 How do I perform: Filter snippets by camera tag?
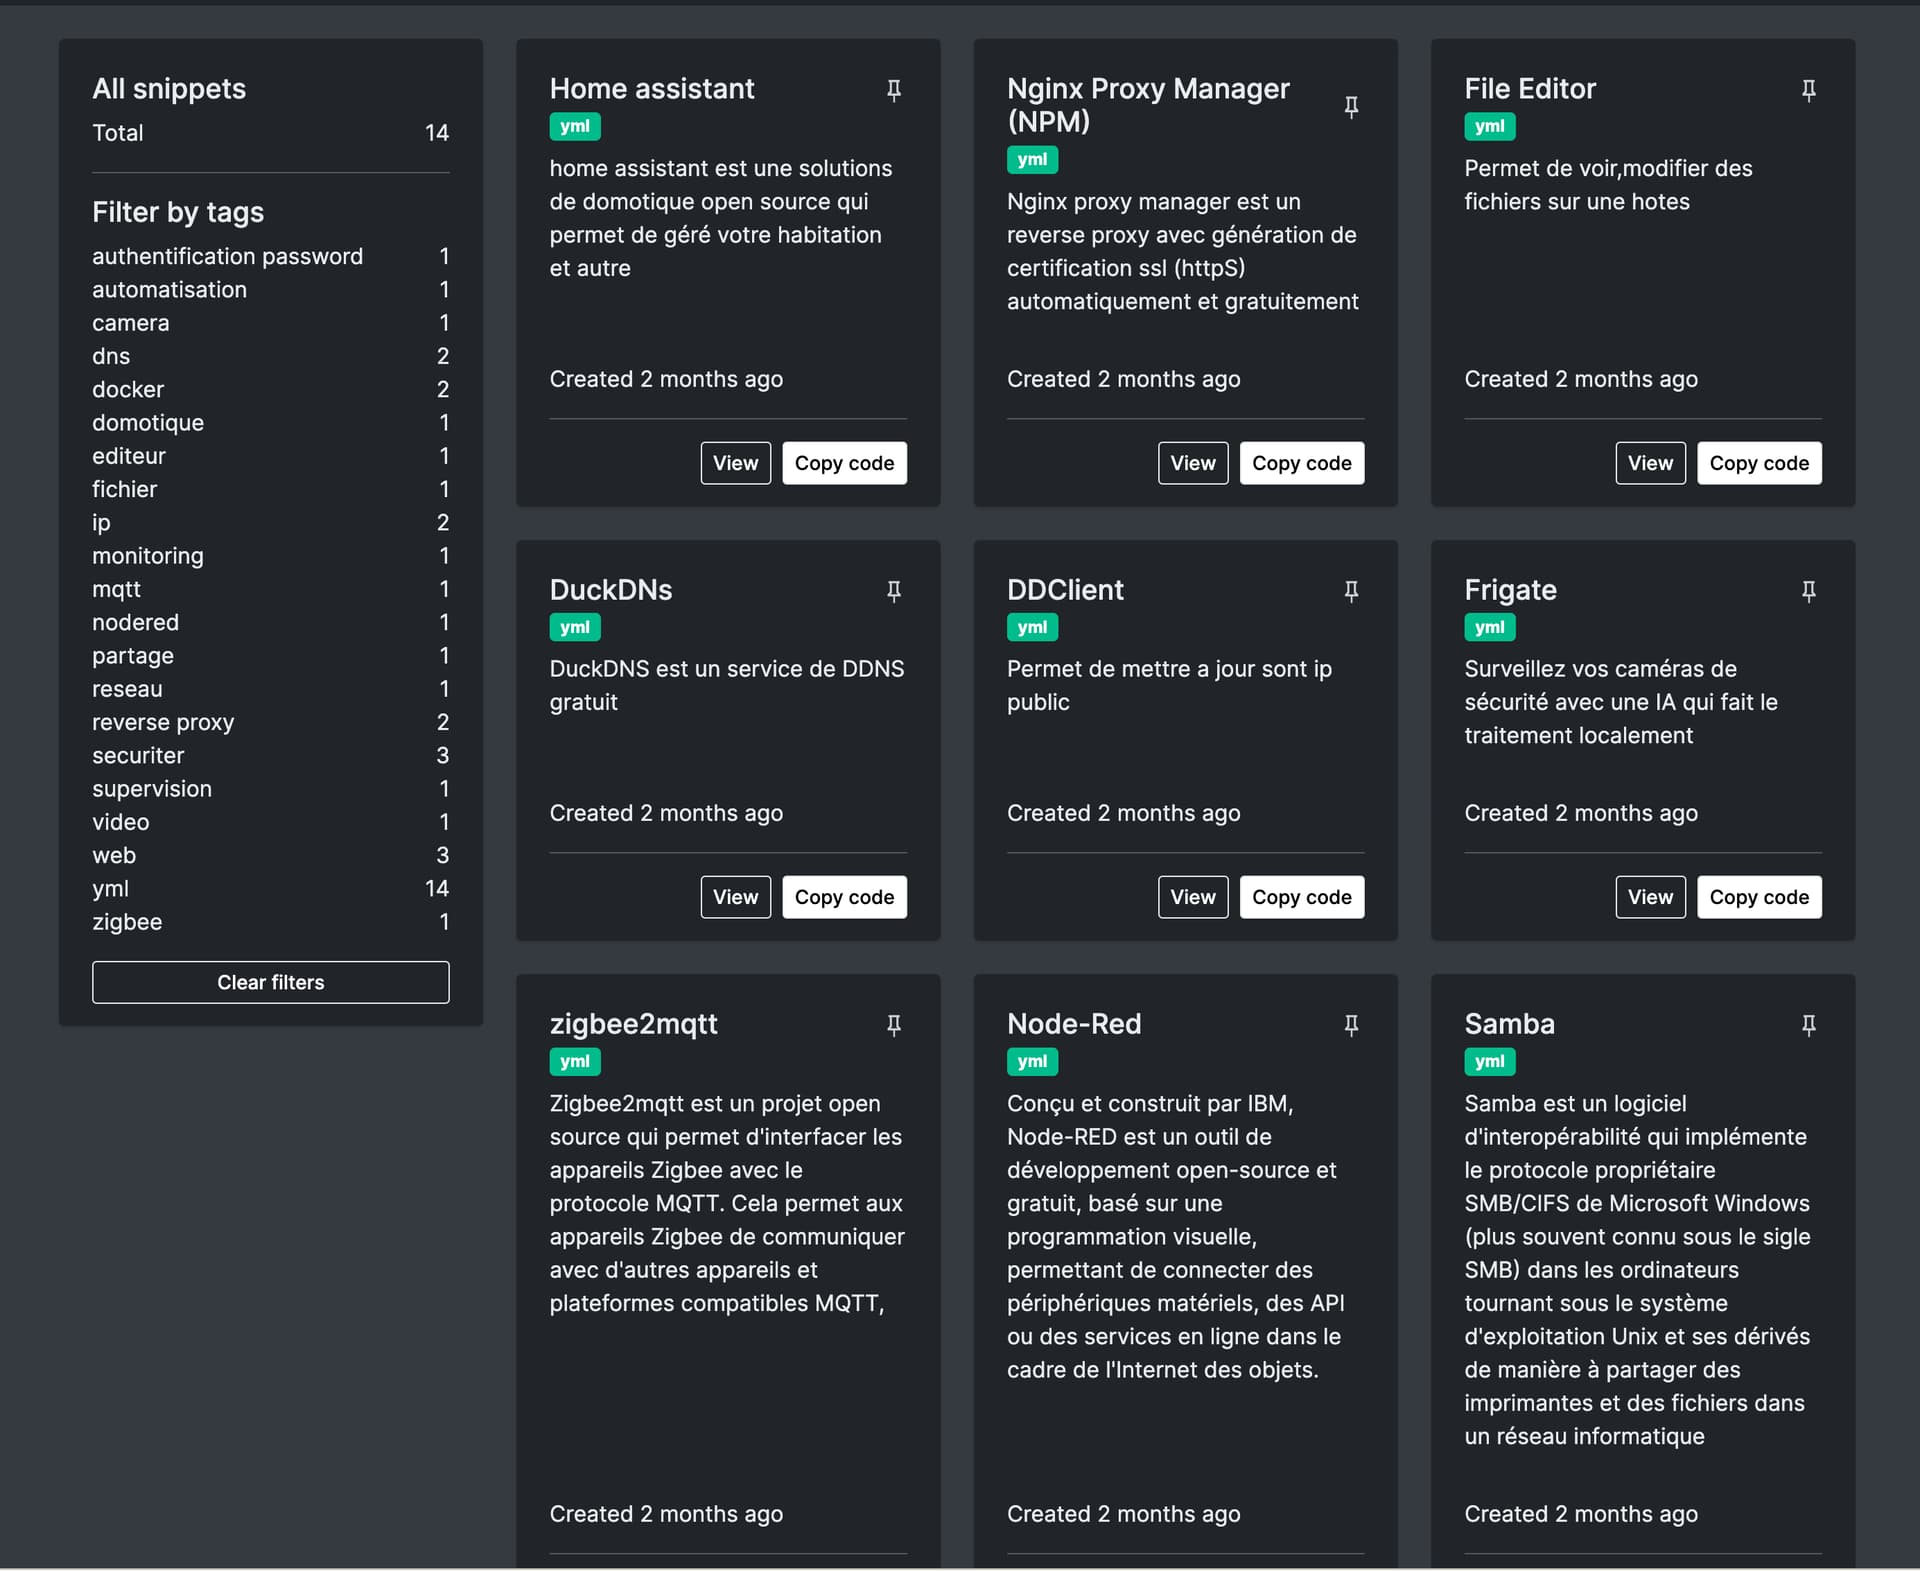tap(270, 323)
